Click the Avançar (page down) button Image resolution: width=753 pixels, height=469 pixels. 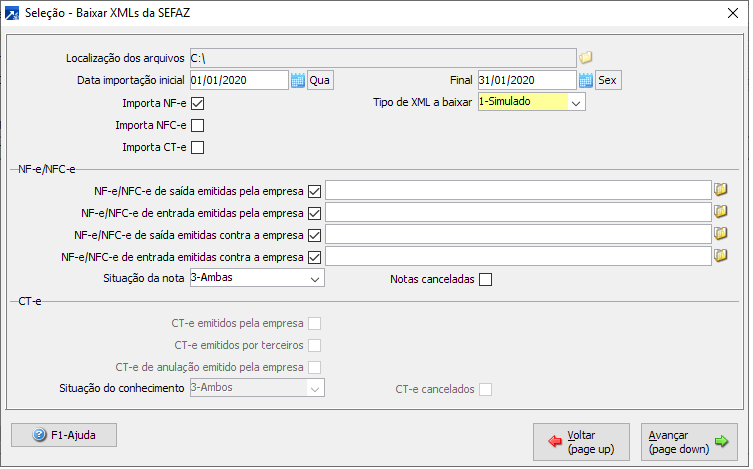coord(689,442)
